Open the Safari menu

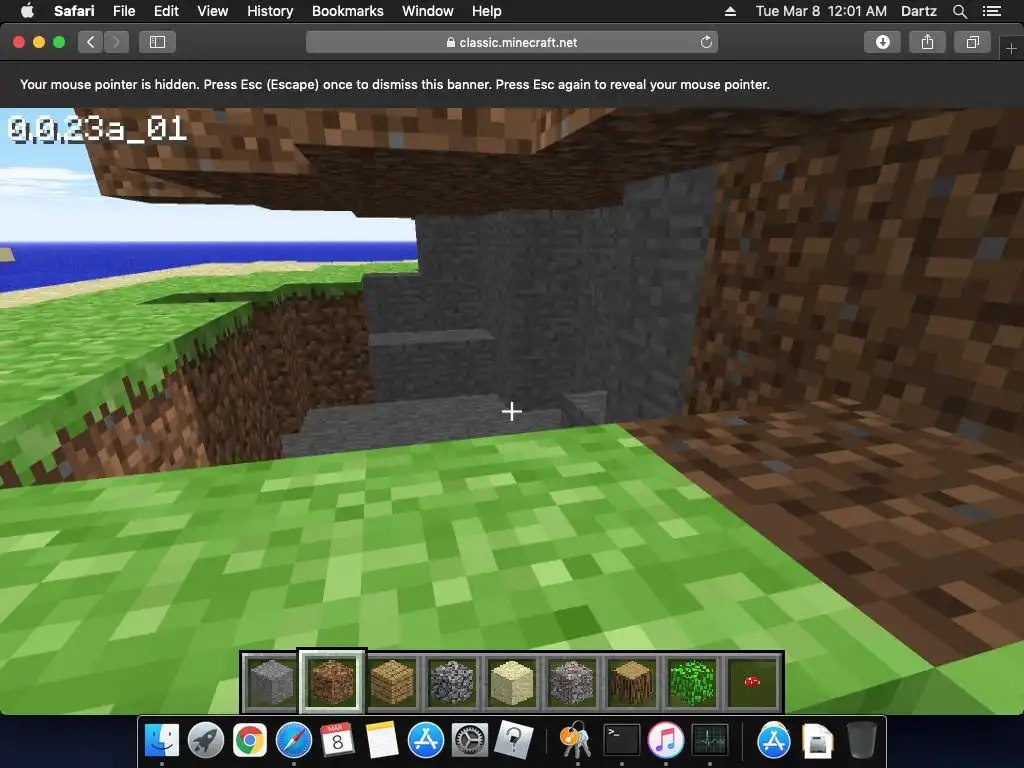point(74,11)
